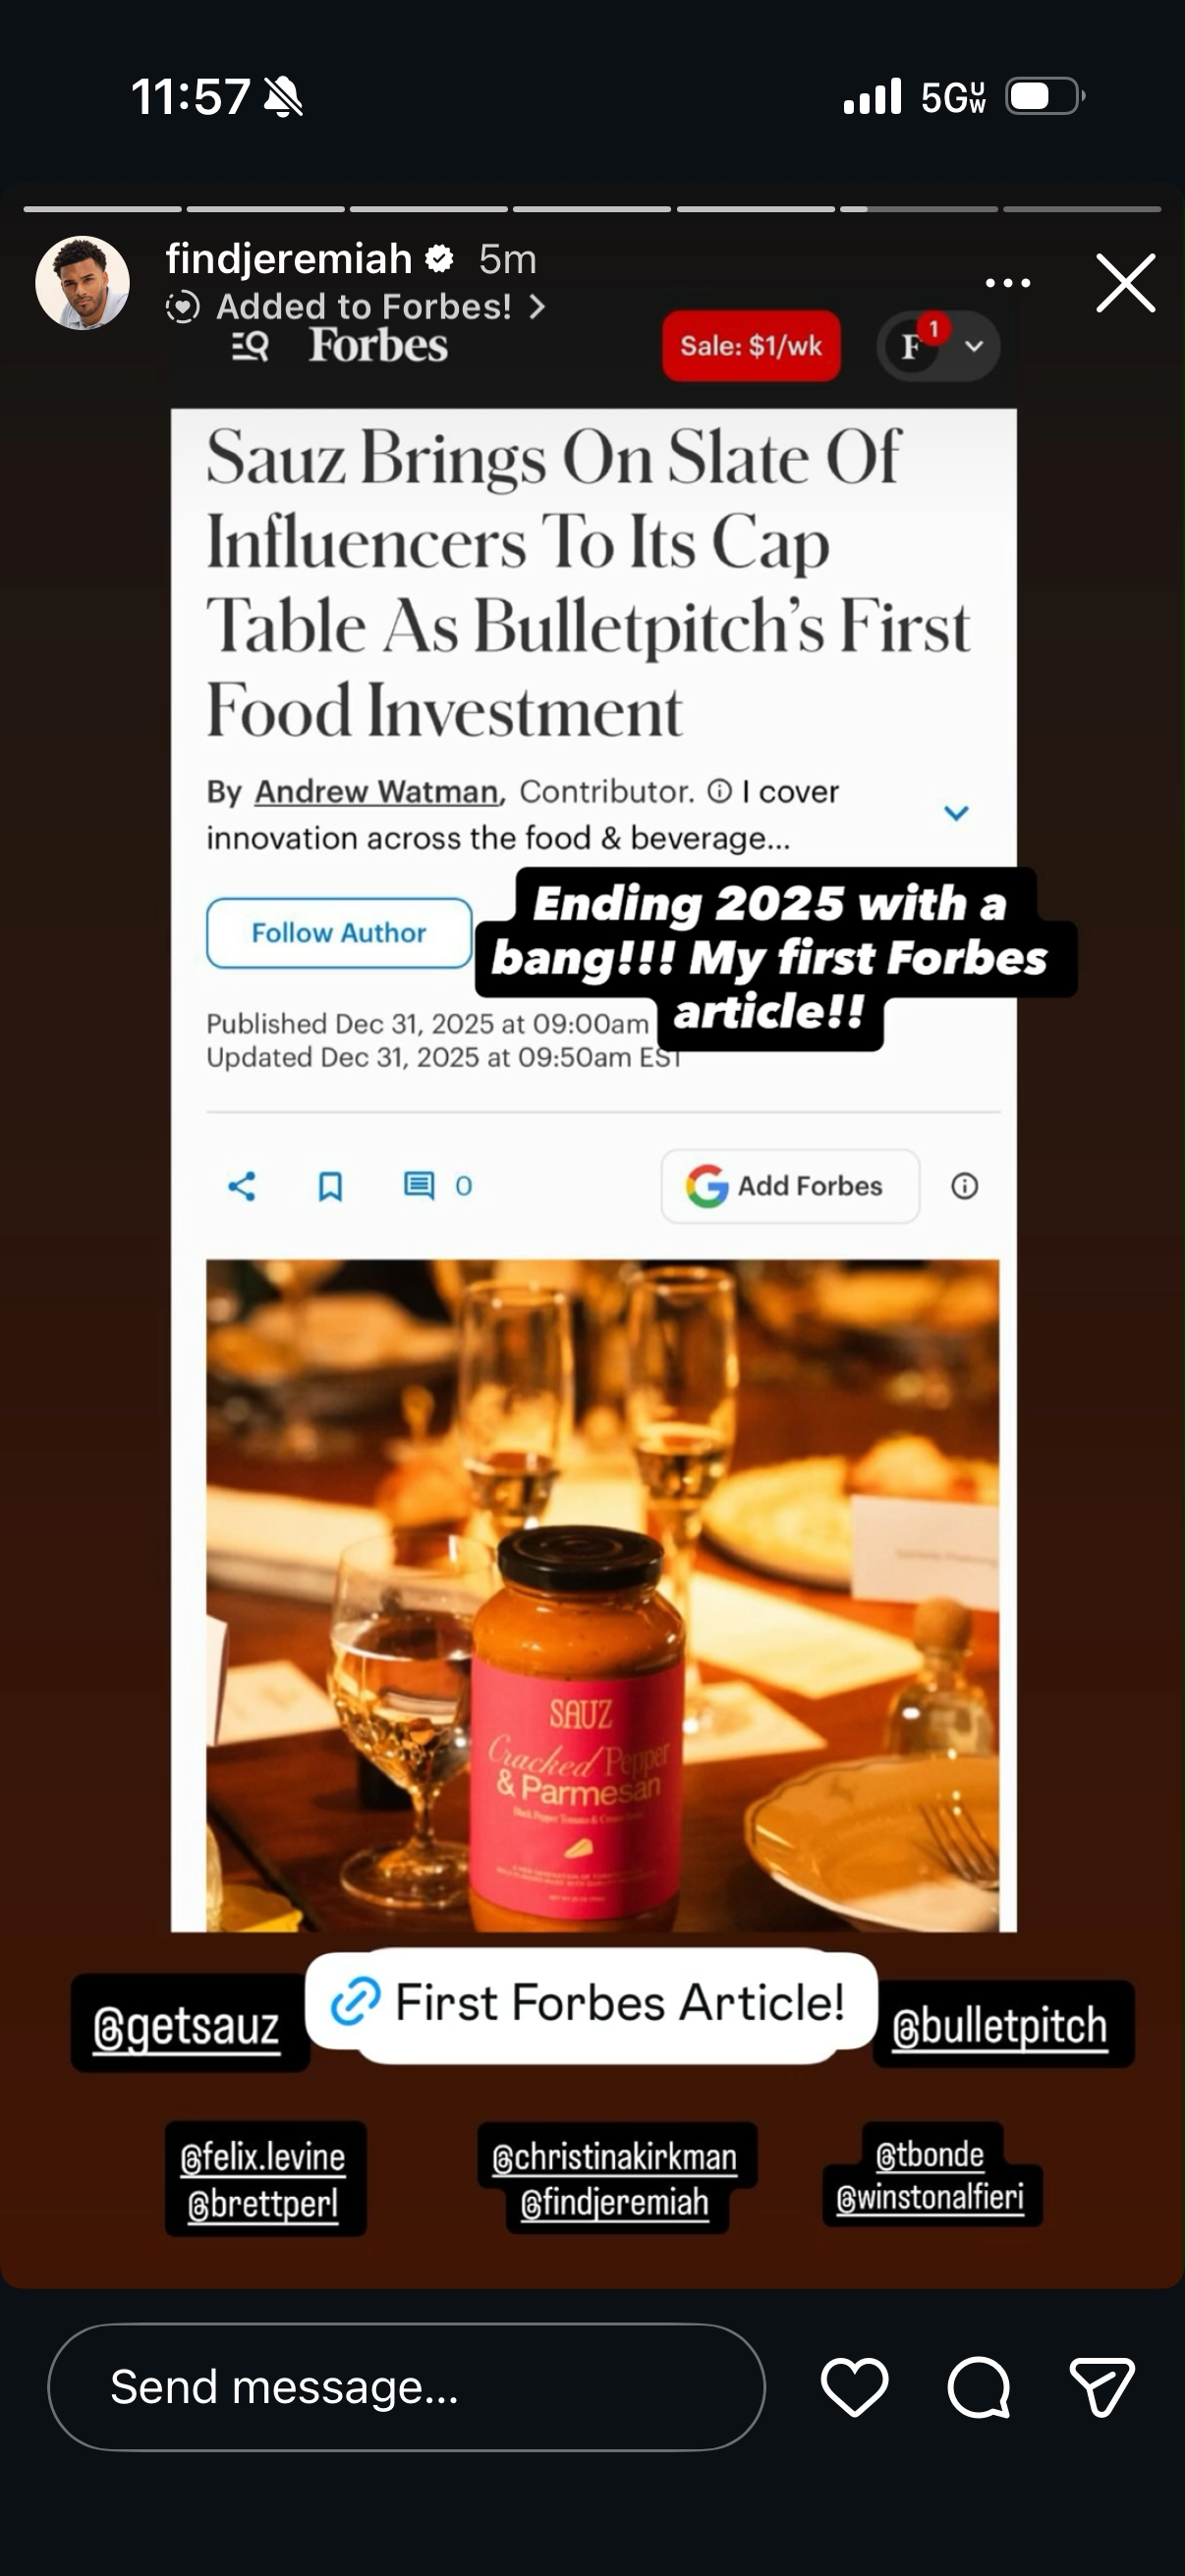Jump to the first story progress segment
This screenshot has width=1185, height=2576.
[x=102, y=209]
